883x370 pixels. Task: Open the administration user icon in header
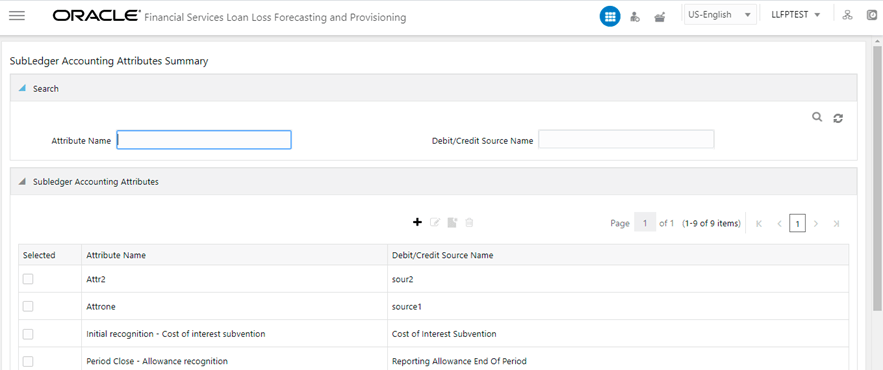[635, 17]
